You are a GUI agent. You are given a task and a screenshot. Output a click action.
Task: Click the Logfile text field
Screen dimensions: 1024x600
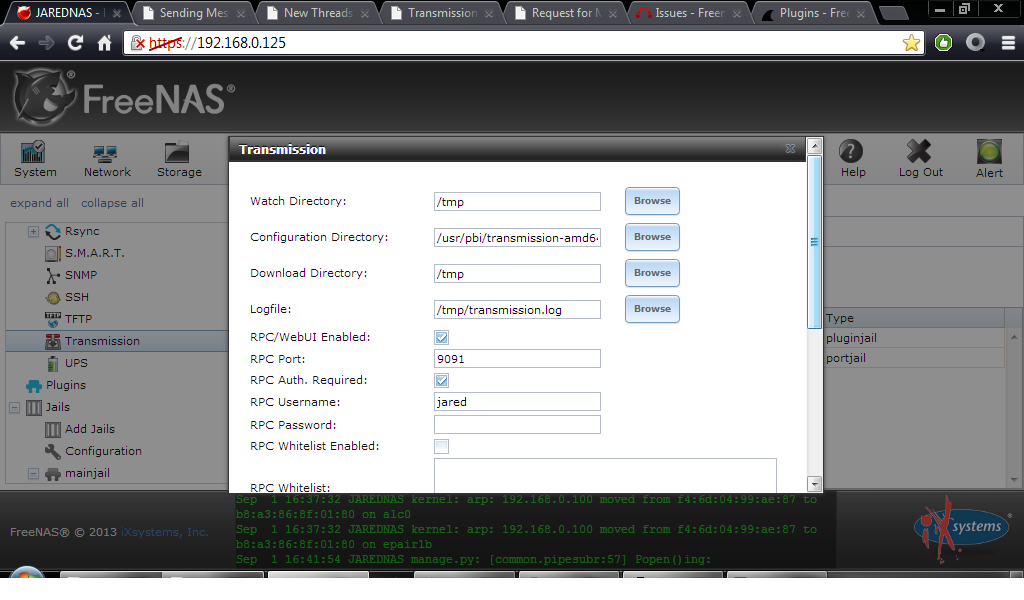517,309
